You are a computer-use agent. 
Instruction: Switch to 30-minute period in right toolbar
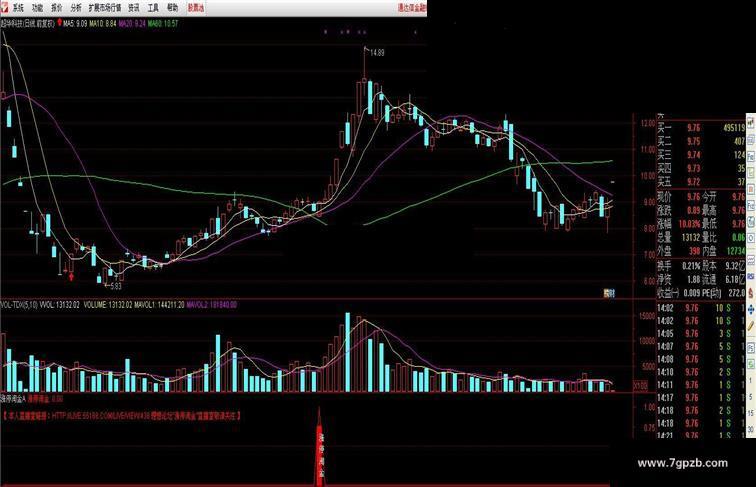[751, 429]
